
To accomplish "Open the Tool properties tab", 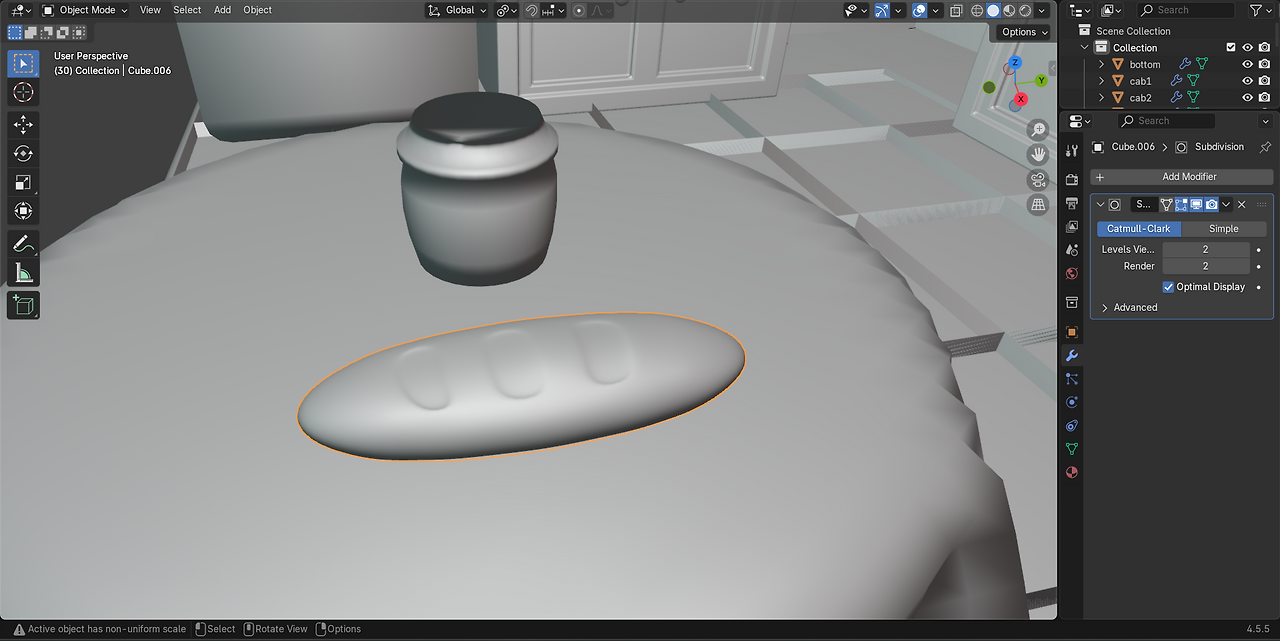I will 1072,151.
